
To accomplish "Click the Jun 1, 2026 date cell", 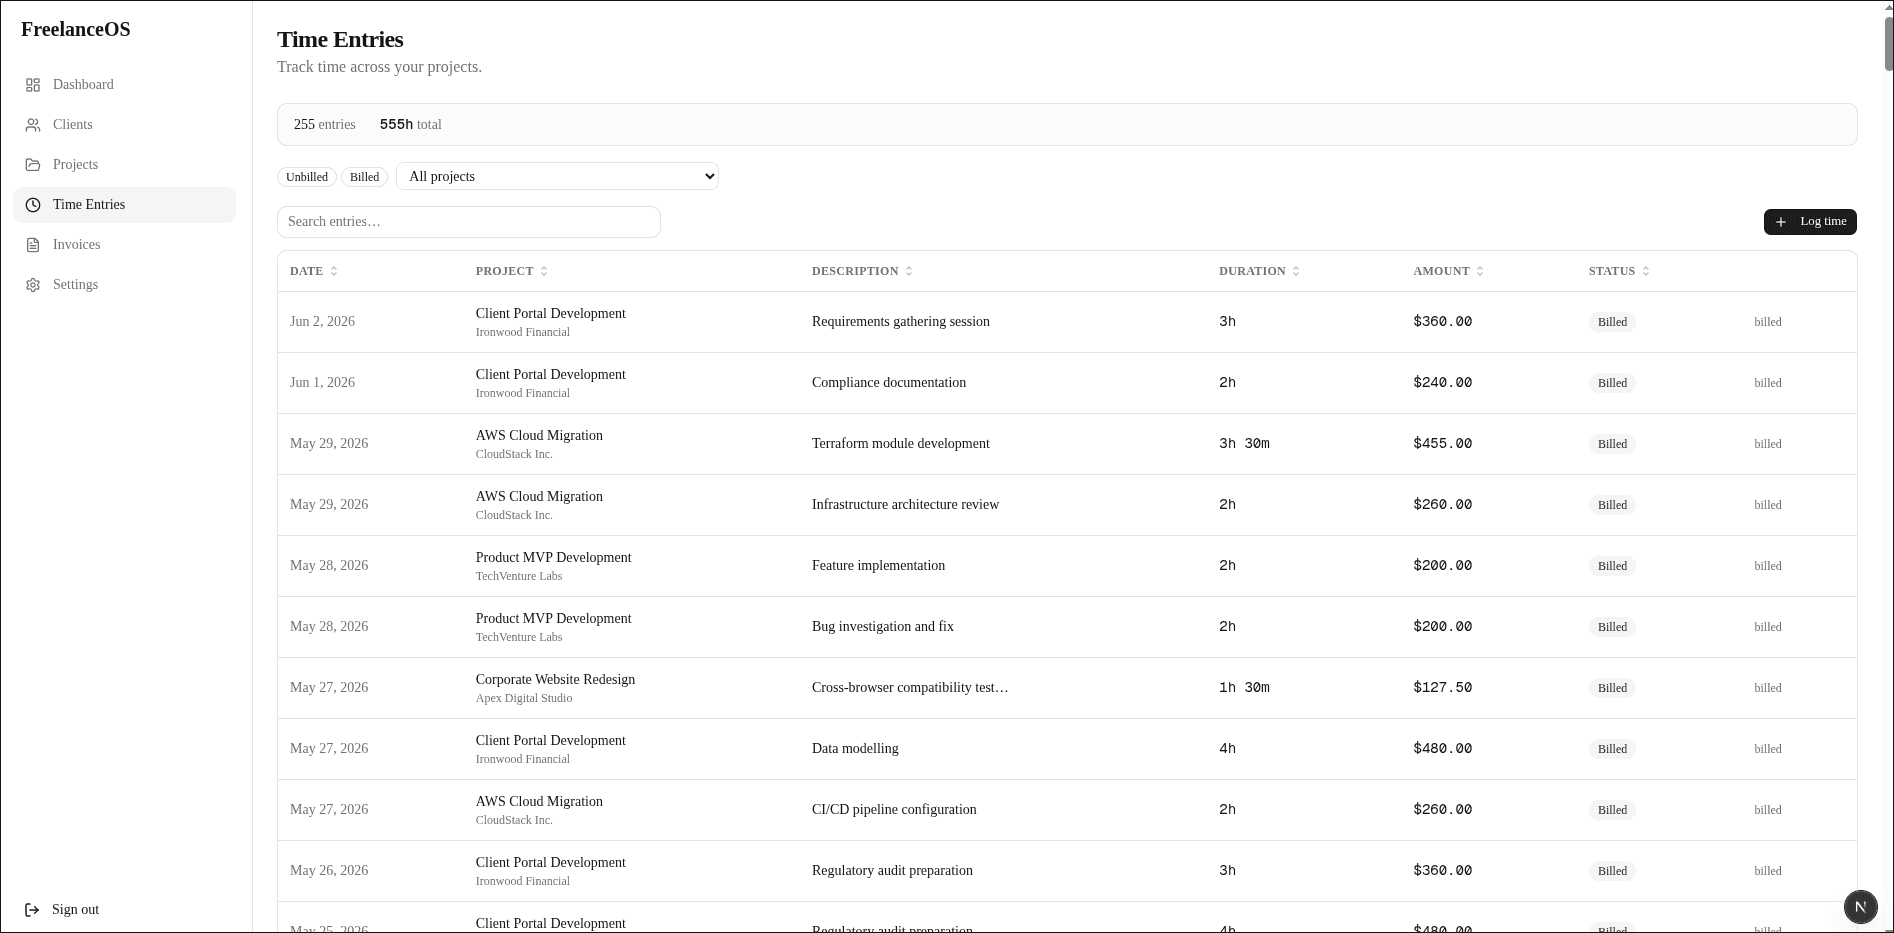I will 322,383.
